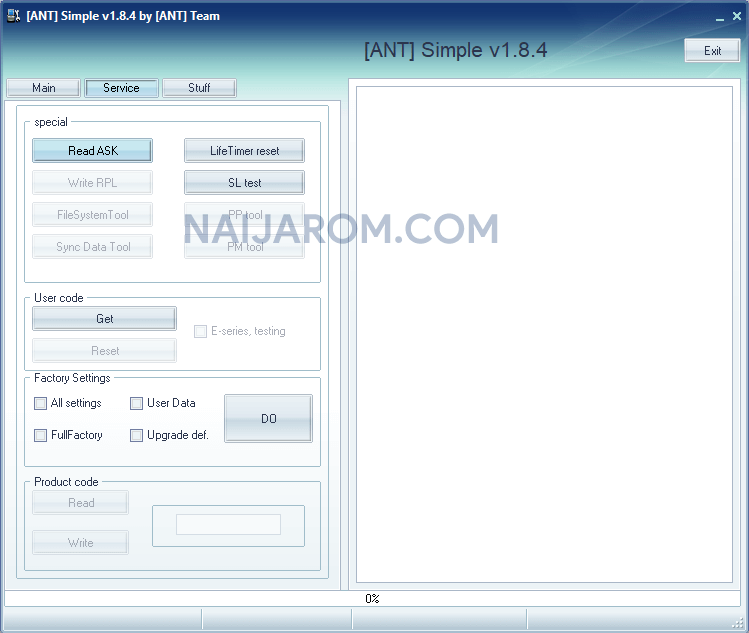Focus the Product code input field
The image size is (749, 633).
point(228,525)
